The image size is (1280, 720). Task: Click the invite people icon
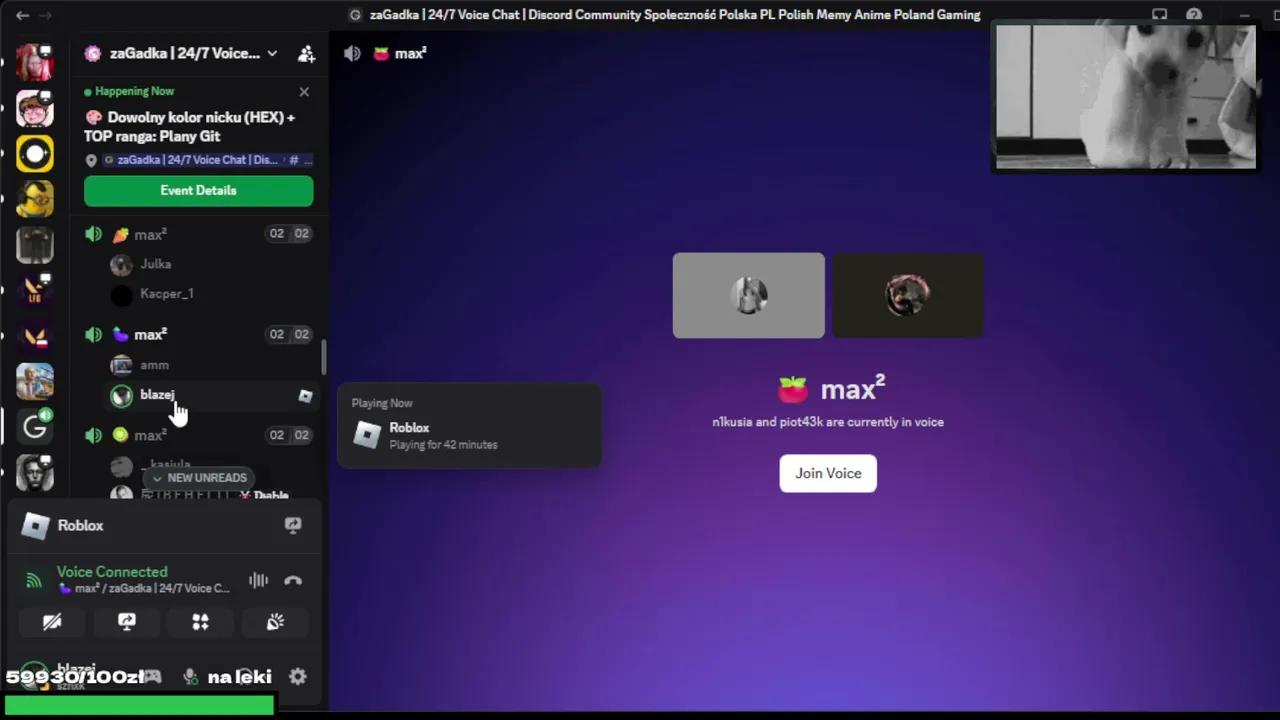pos(306,53)
